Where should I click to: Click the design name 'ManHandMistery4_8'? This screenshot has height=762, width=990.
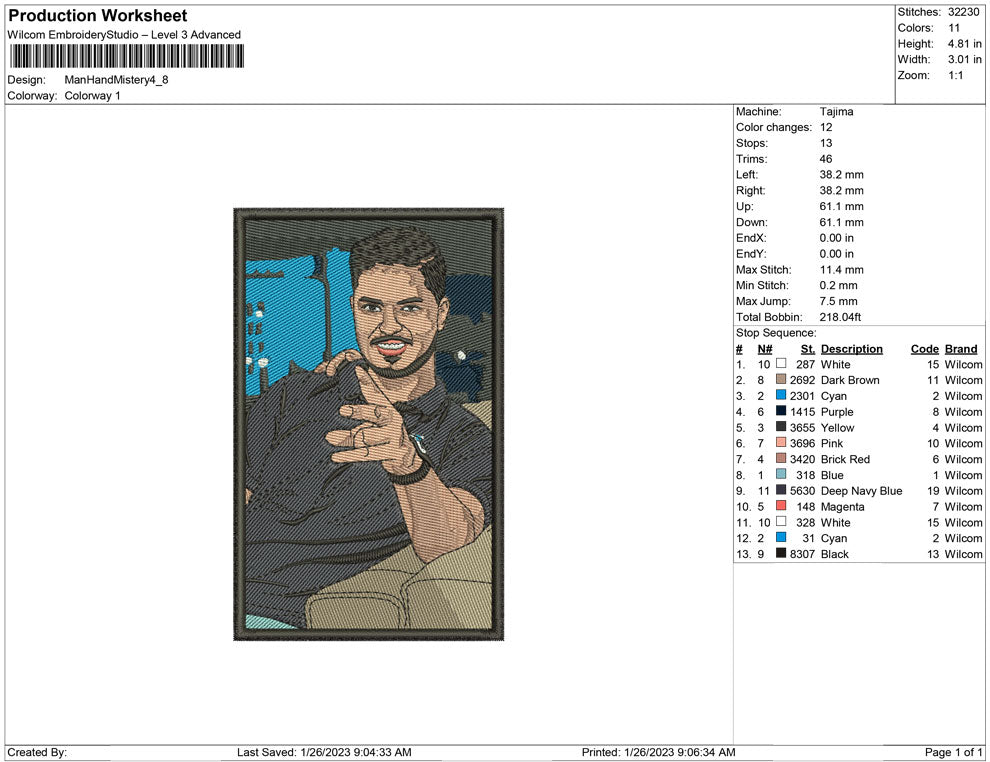tap(116, 80)
